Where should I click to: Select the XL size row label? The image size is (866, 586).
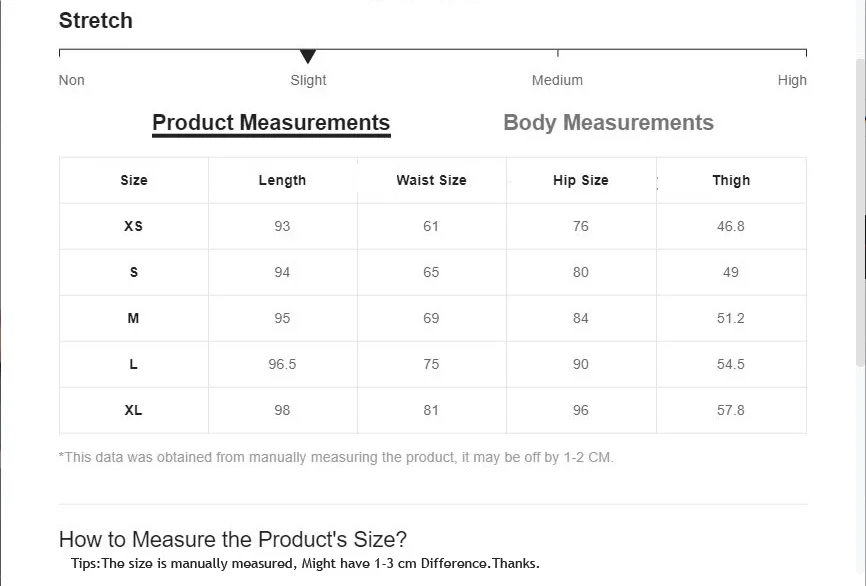[x=134, y=410]
